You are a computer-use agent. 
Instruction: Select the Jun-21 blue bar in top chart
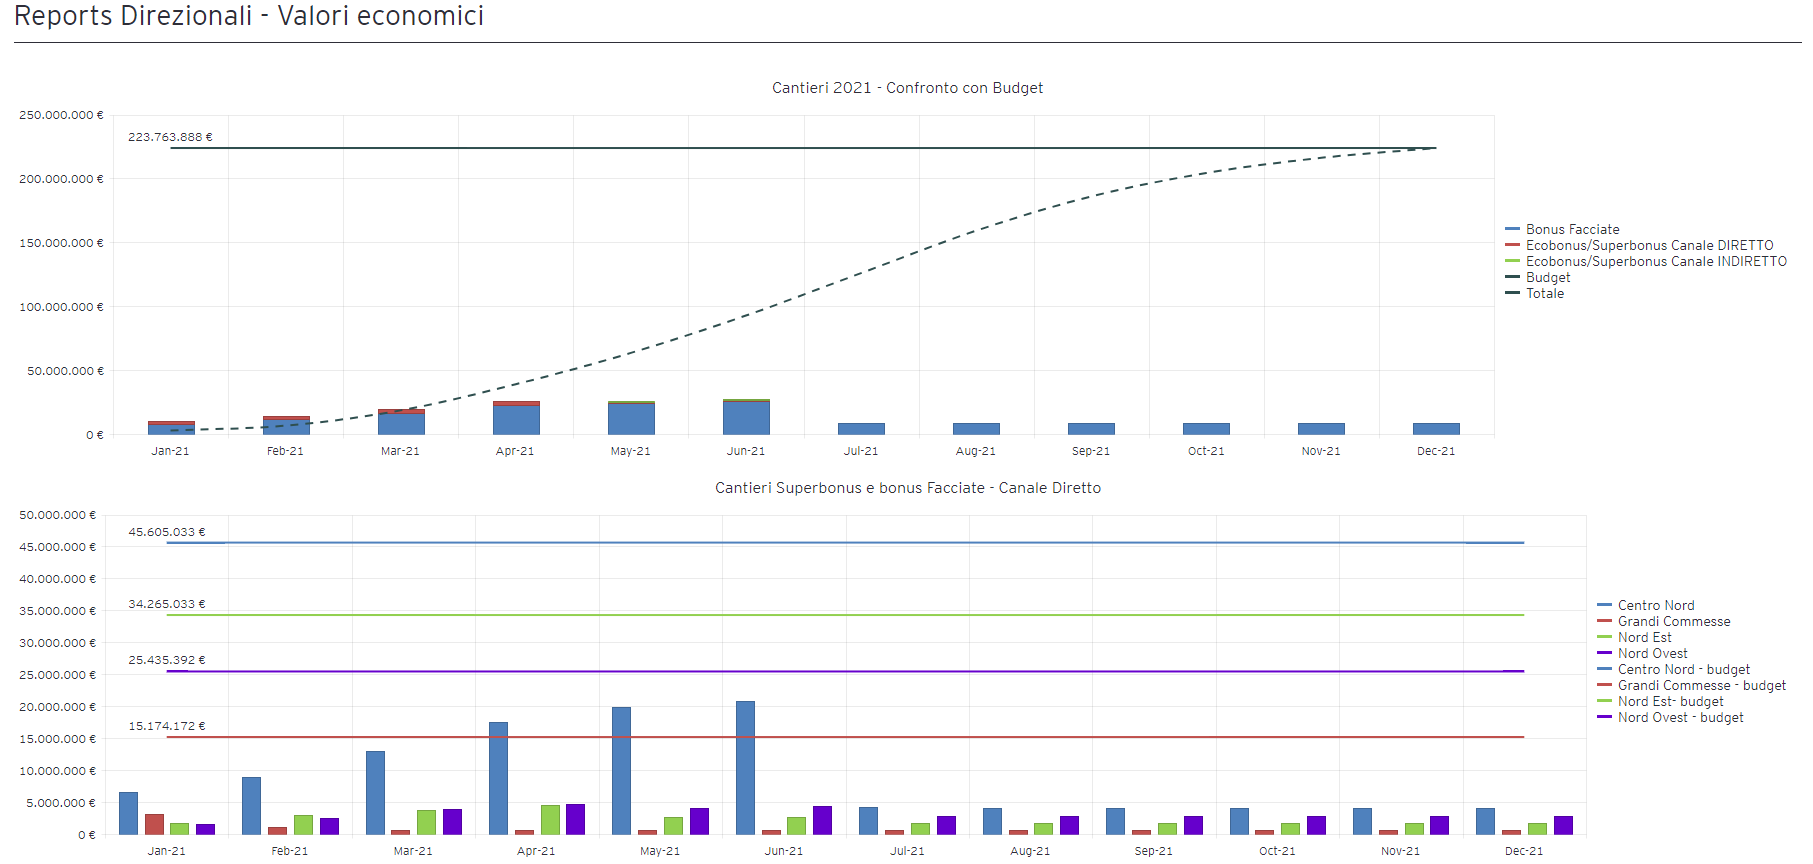pyautogui.click(x=746, y=418)
